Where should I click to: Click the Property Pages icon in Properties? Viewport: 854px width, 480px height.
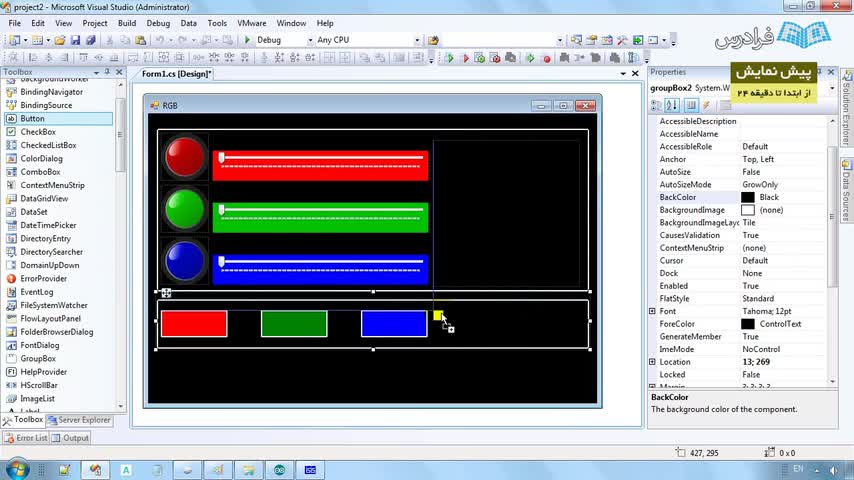[x=725, y=105]
